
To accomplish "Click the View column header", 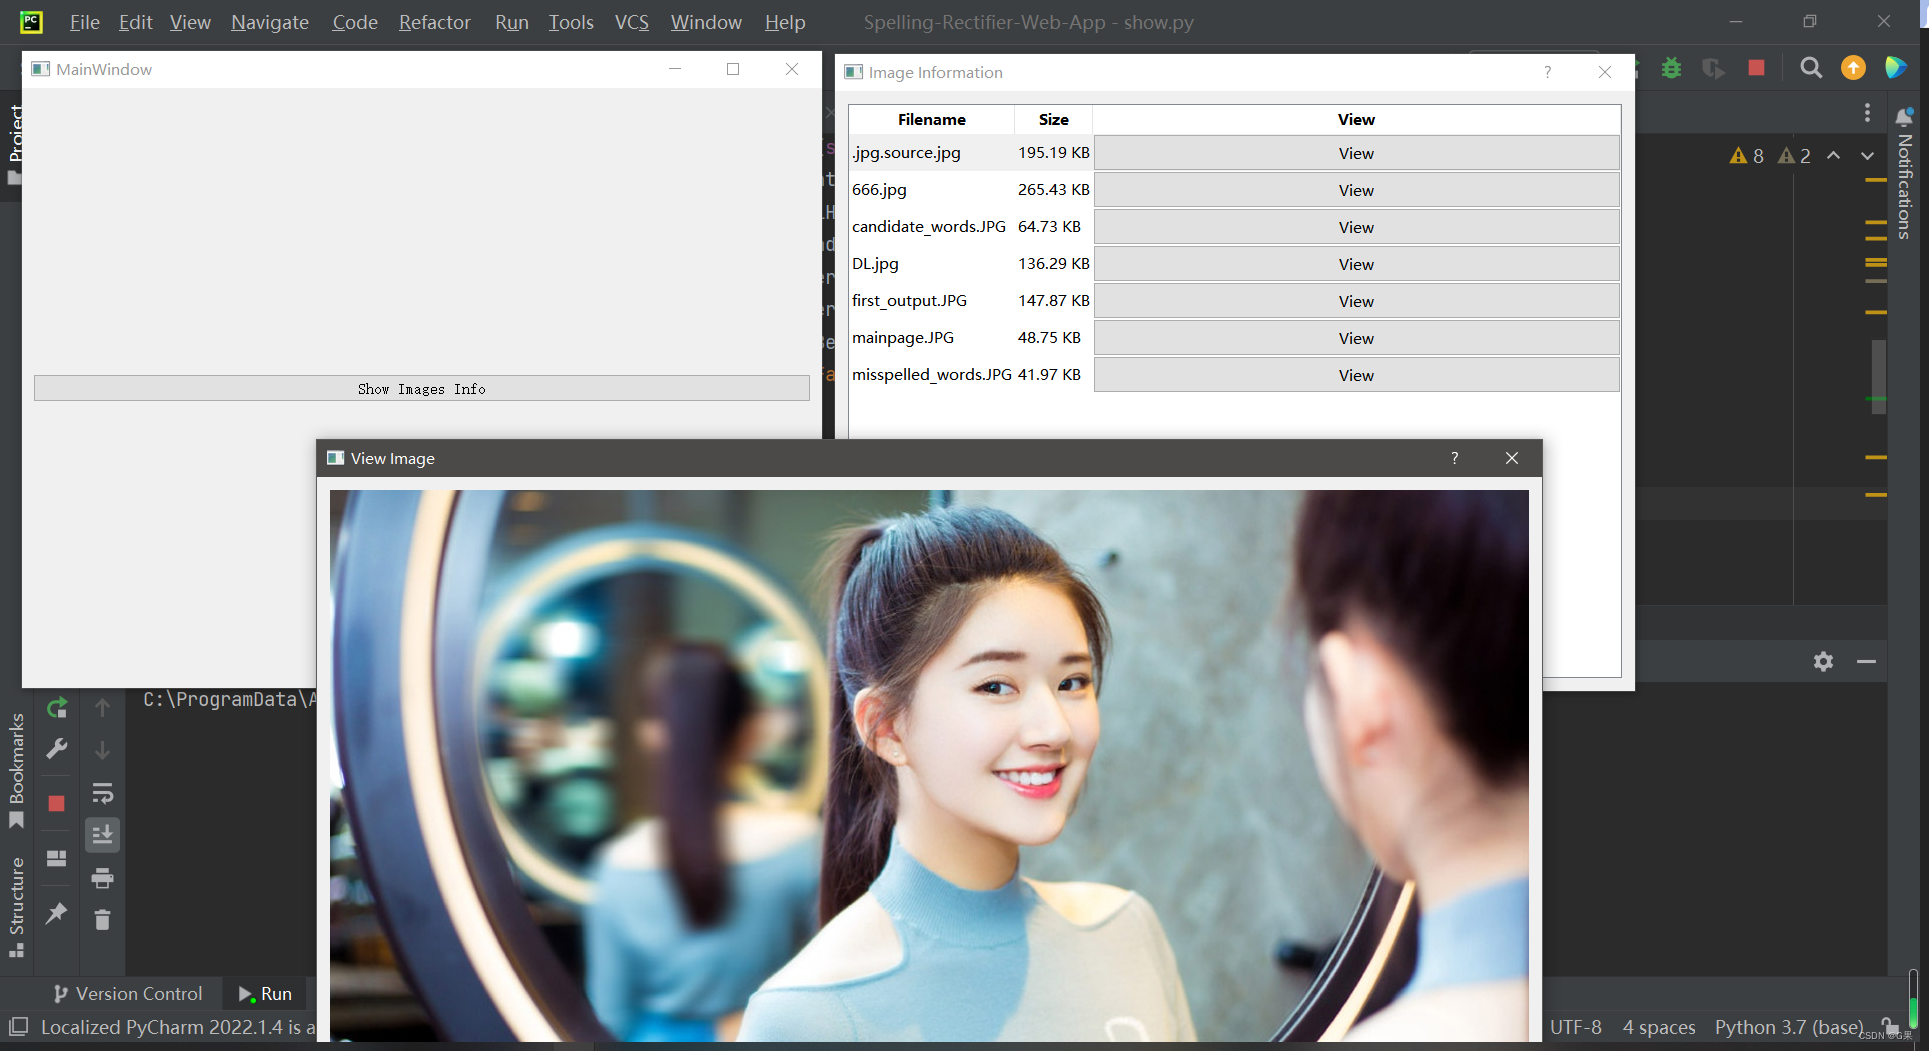I will coord(1357,119).
